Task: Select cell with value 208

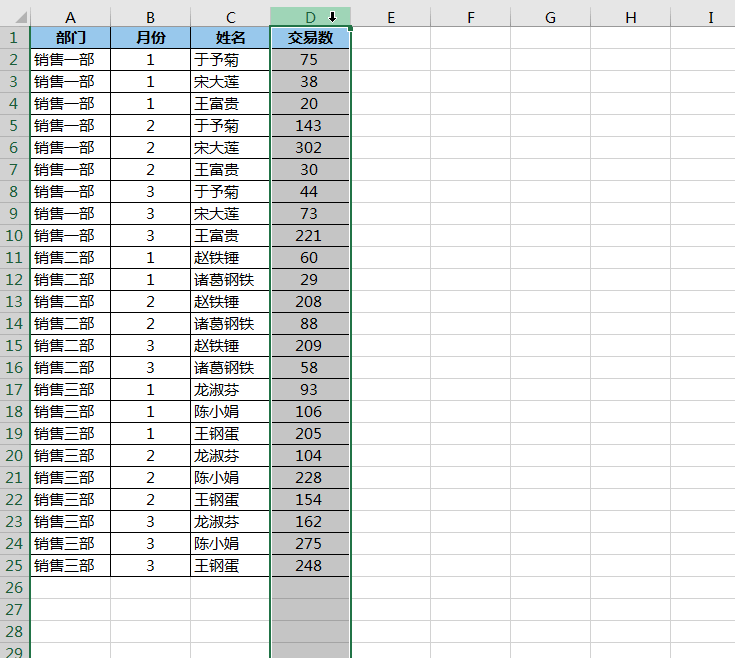Action: (x=310, y=301)
